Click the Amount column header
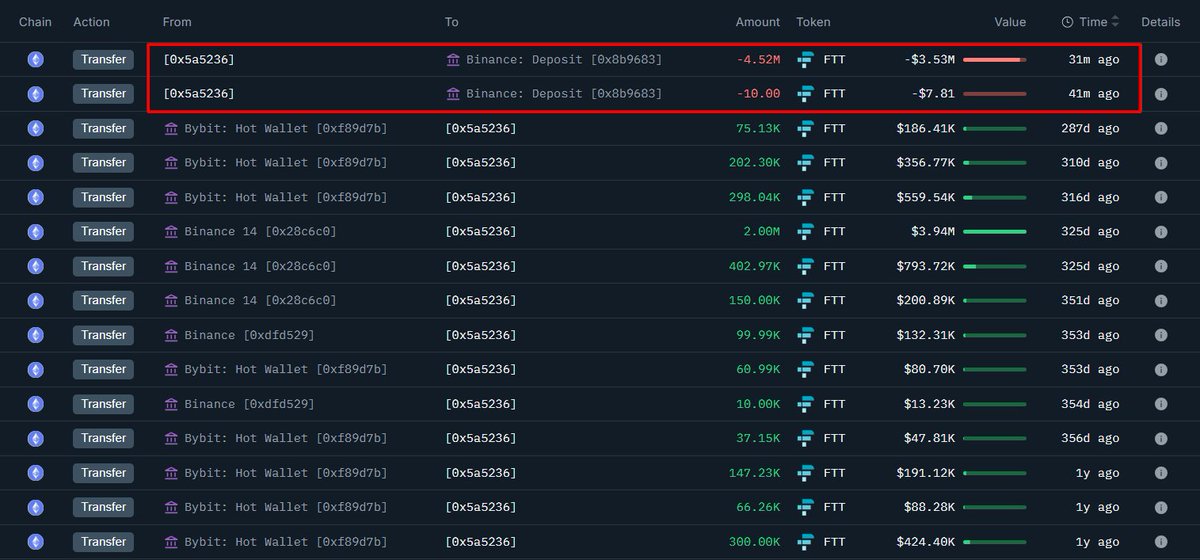Image resolution: width=1200 pixels, height=560 pixels. click(x=757, y=22)
